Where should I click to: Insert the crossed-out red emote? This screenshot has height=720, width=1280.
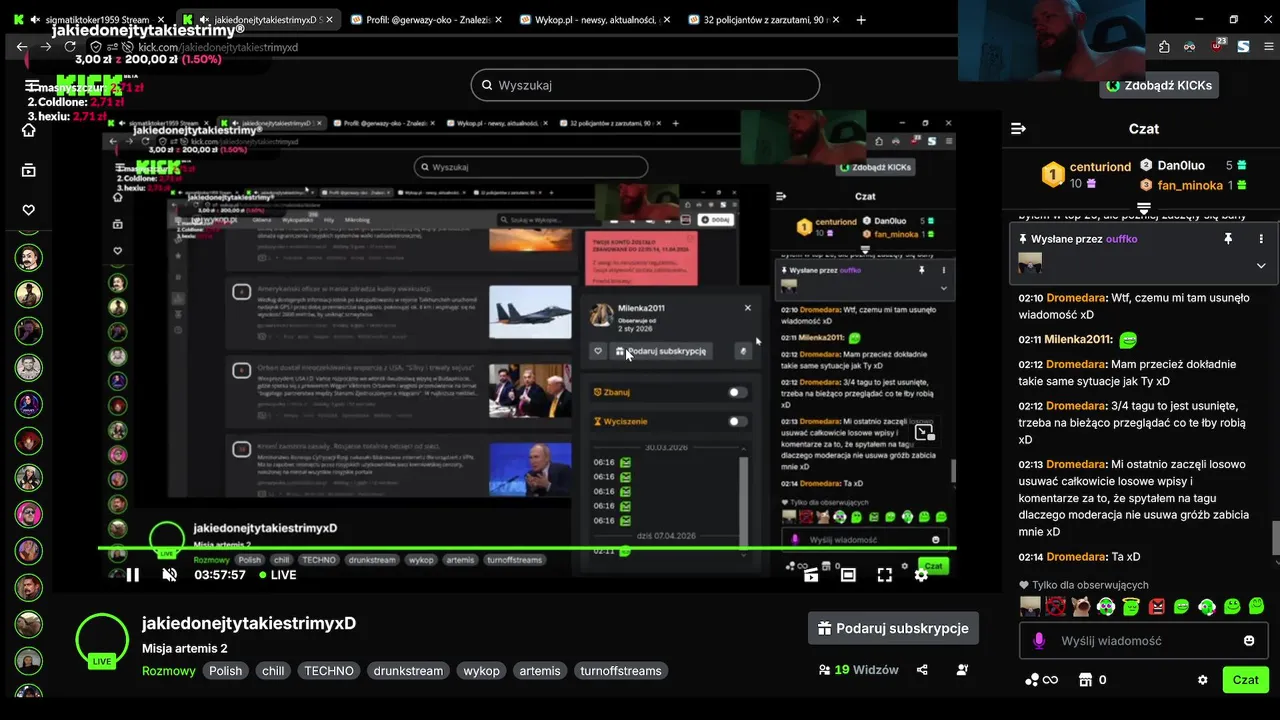tap(1055, 606)
